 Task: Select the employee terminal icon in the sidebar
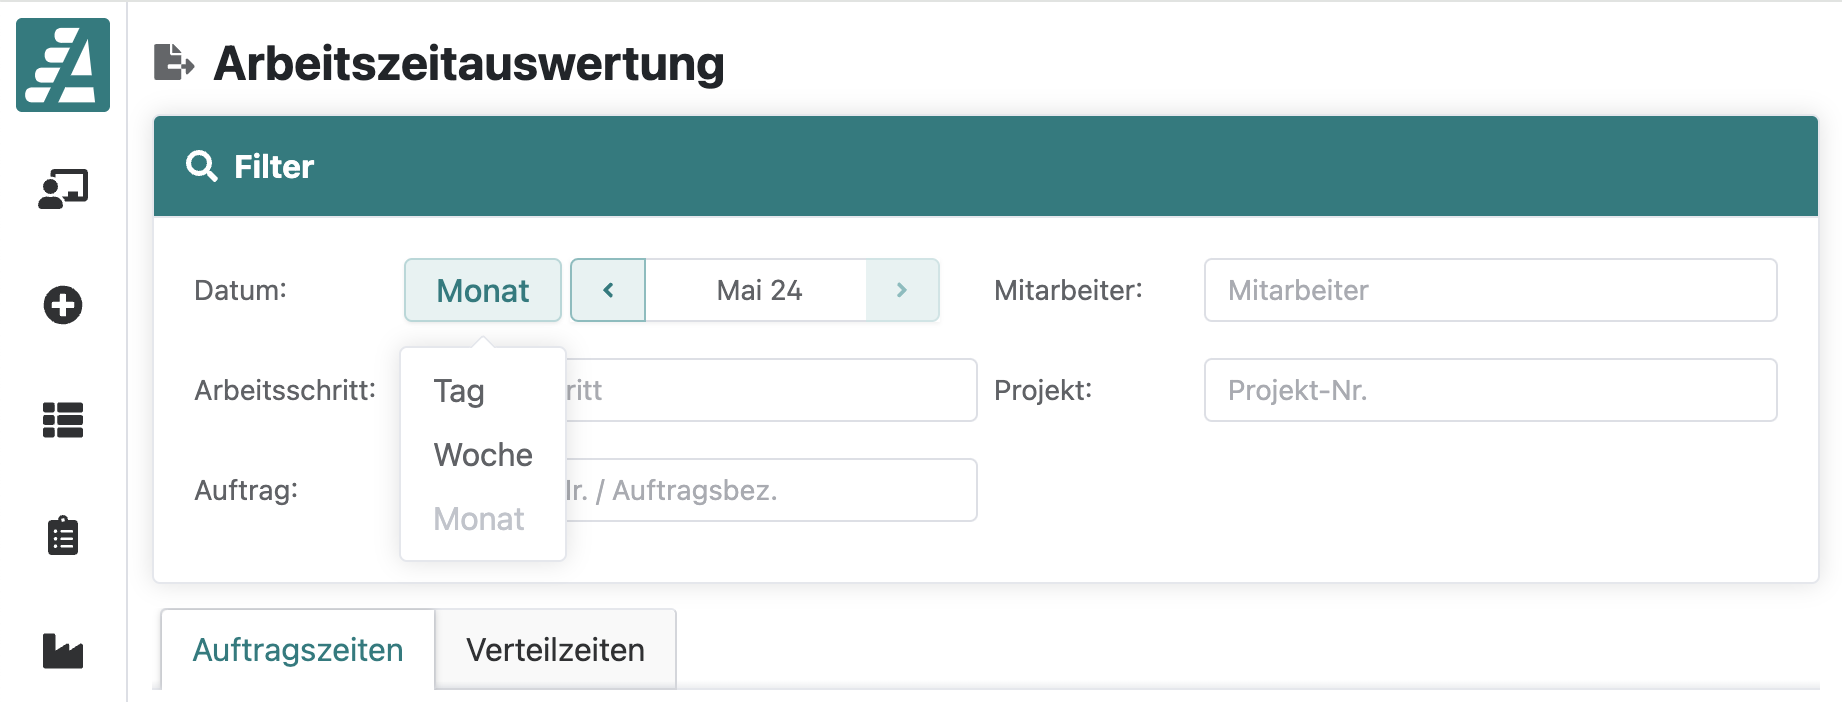(x=62, y=186)
